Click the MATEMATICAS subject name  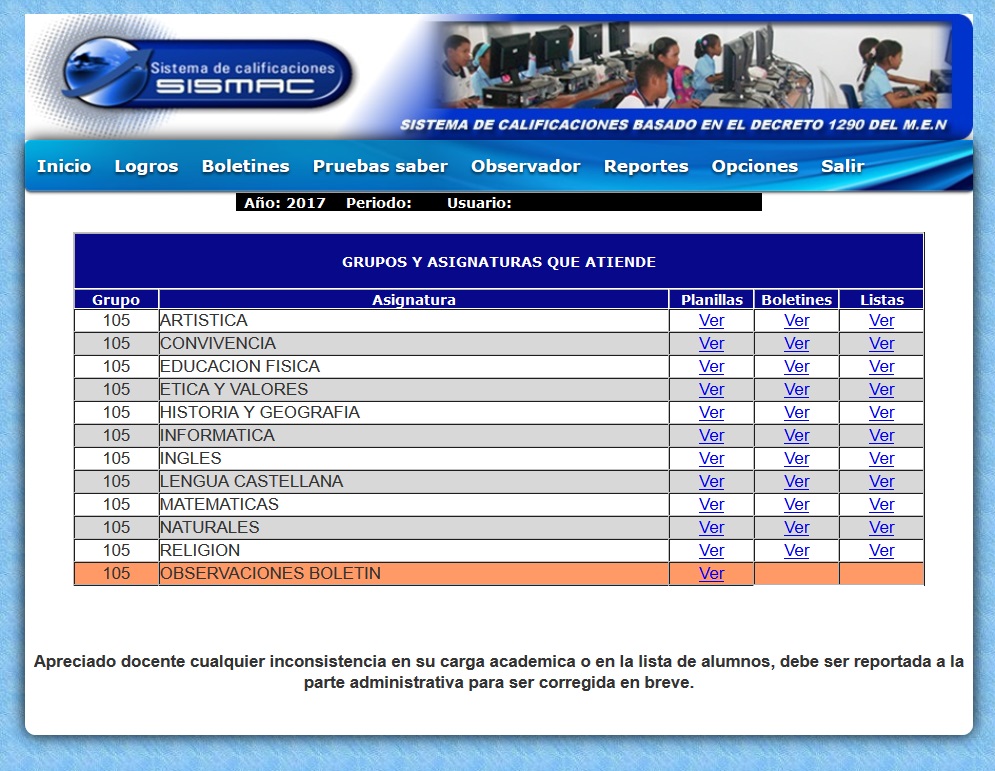[x=219, y=504]
